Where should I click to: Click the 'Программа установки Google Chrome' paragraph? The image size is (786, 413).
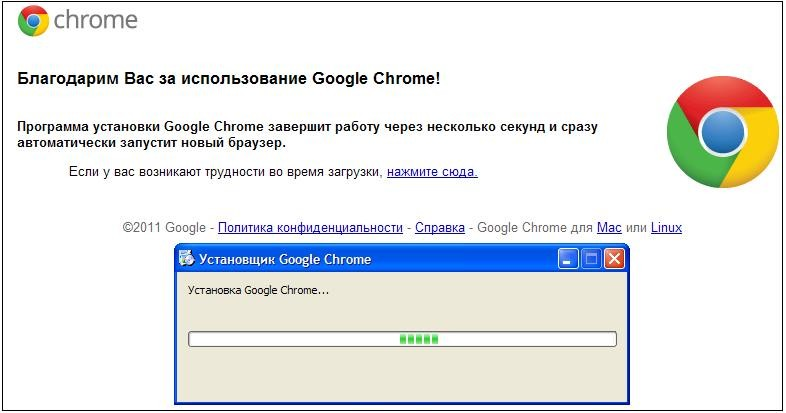coord(307,134)
